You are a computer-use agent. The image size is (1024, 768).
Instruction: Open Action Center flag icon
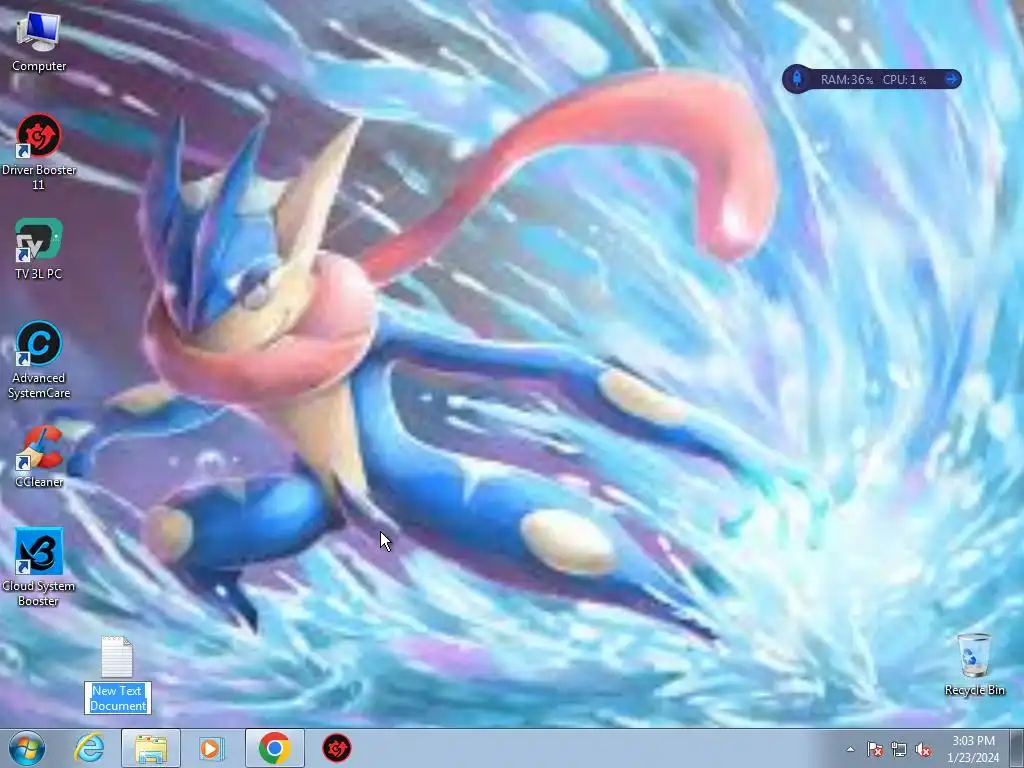874,749
